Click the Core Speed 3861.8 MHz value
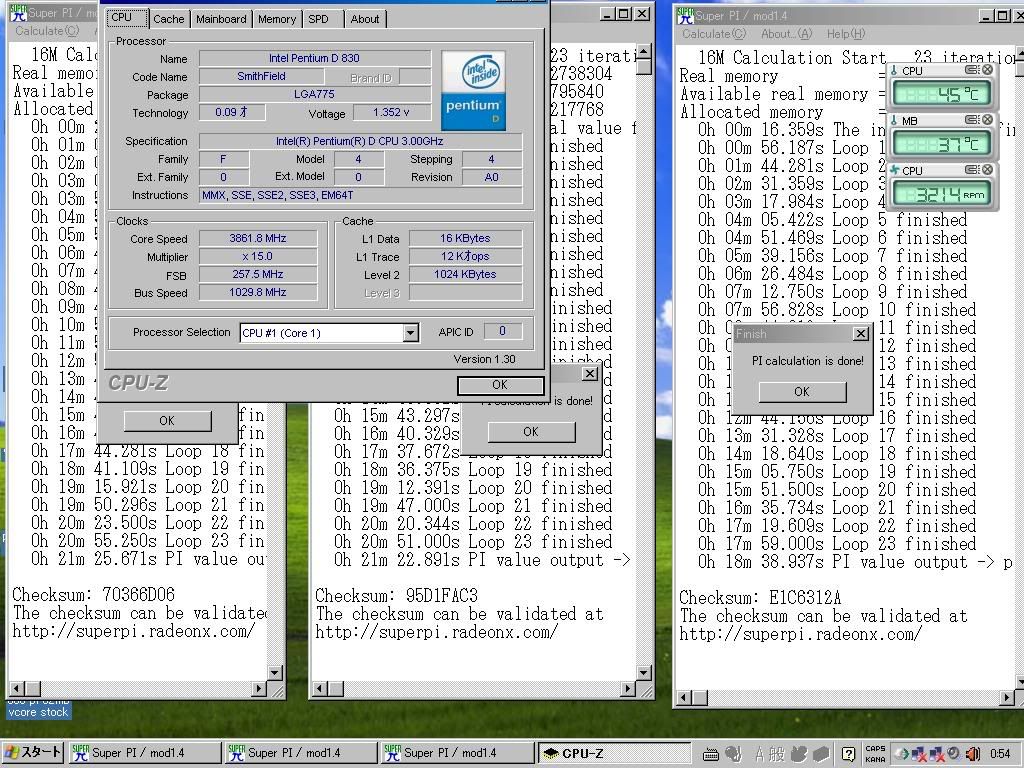 click(x=258, y=238)
